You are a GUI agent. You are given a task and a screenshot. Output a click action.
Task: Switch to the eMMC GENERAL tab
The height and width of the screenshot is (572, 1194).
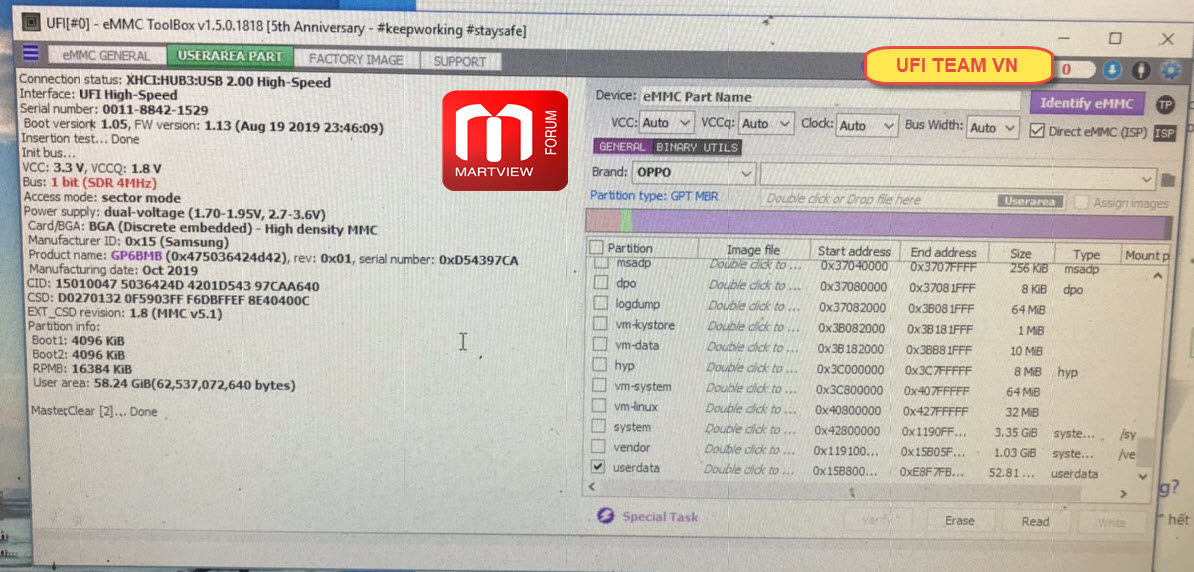(x=107, y=56)
